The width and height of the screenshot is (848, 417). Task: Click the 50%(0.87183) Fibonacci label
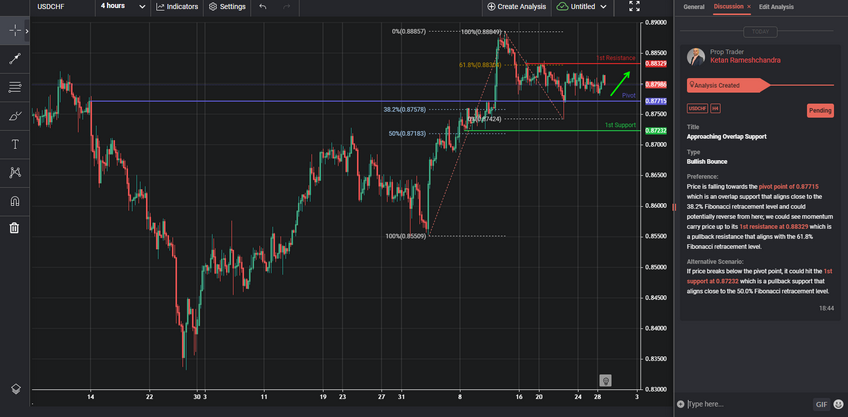pos(407,133)
